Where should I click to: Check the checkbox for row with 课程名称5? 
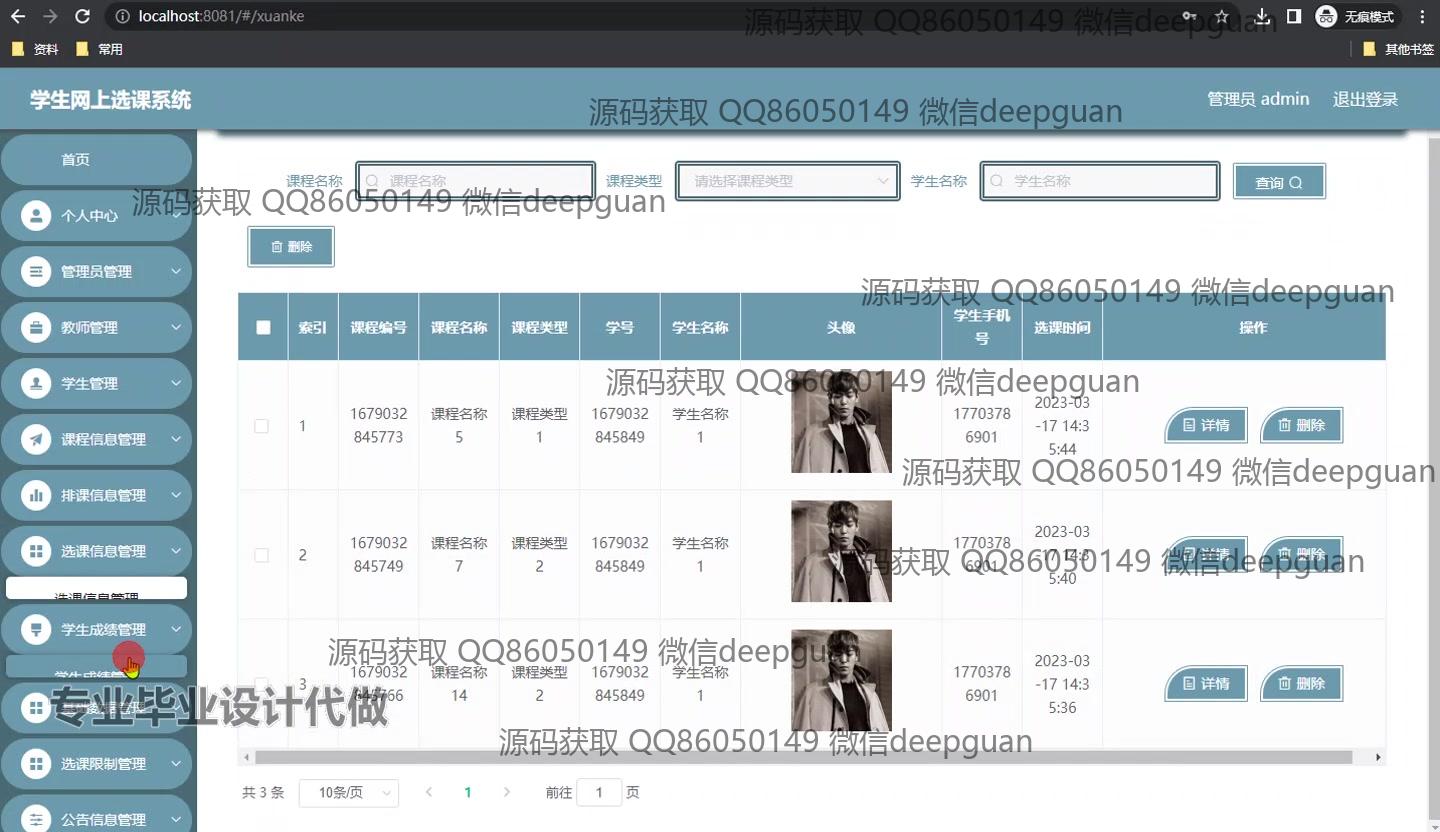(x=262, y=426)
